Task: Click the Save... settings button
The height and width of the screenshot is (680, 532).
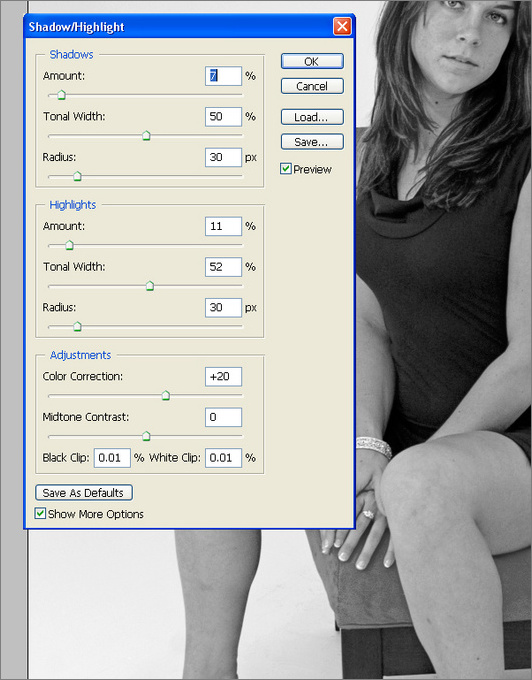Action: coord(312,142)
